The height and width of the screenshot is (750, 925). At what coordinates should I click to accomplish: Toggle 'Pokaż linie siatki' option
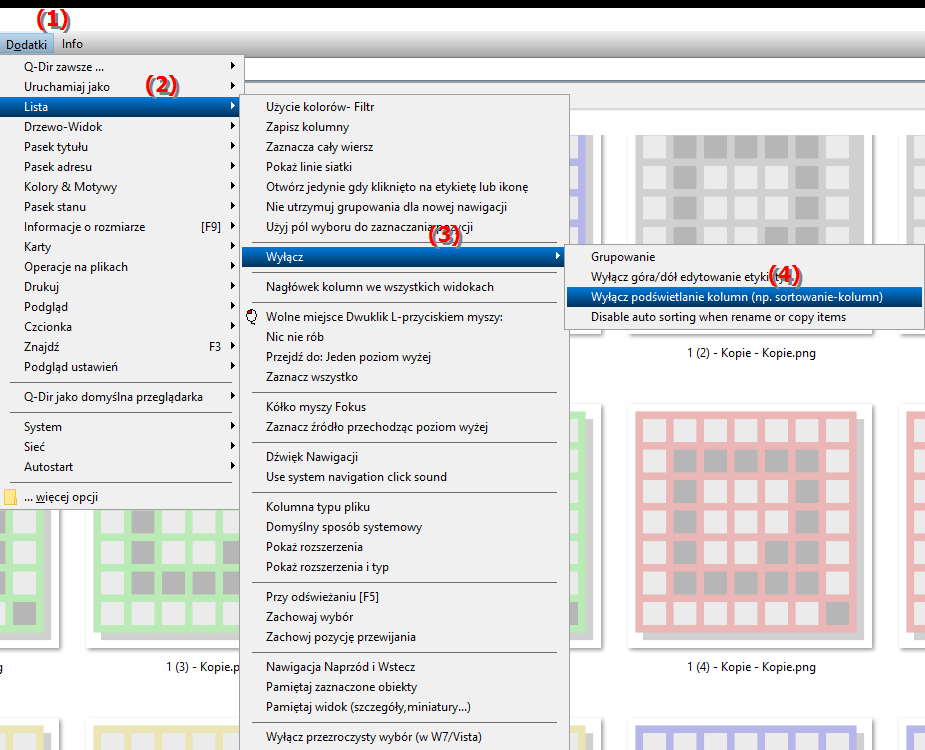(x=404, y=167)
